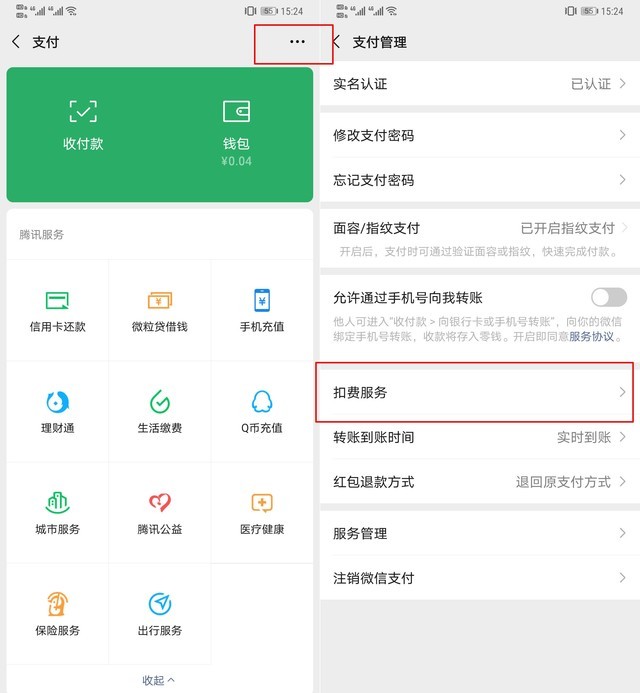This screenshot has height=693, width=640.
Task: Select 实名认证 menu row label
Action: click(360, 84)
